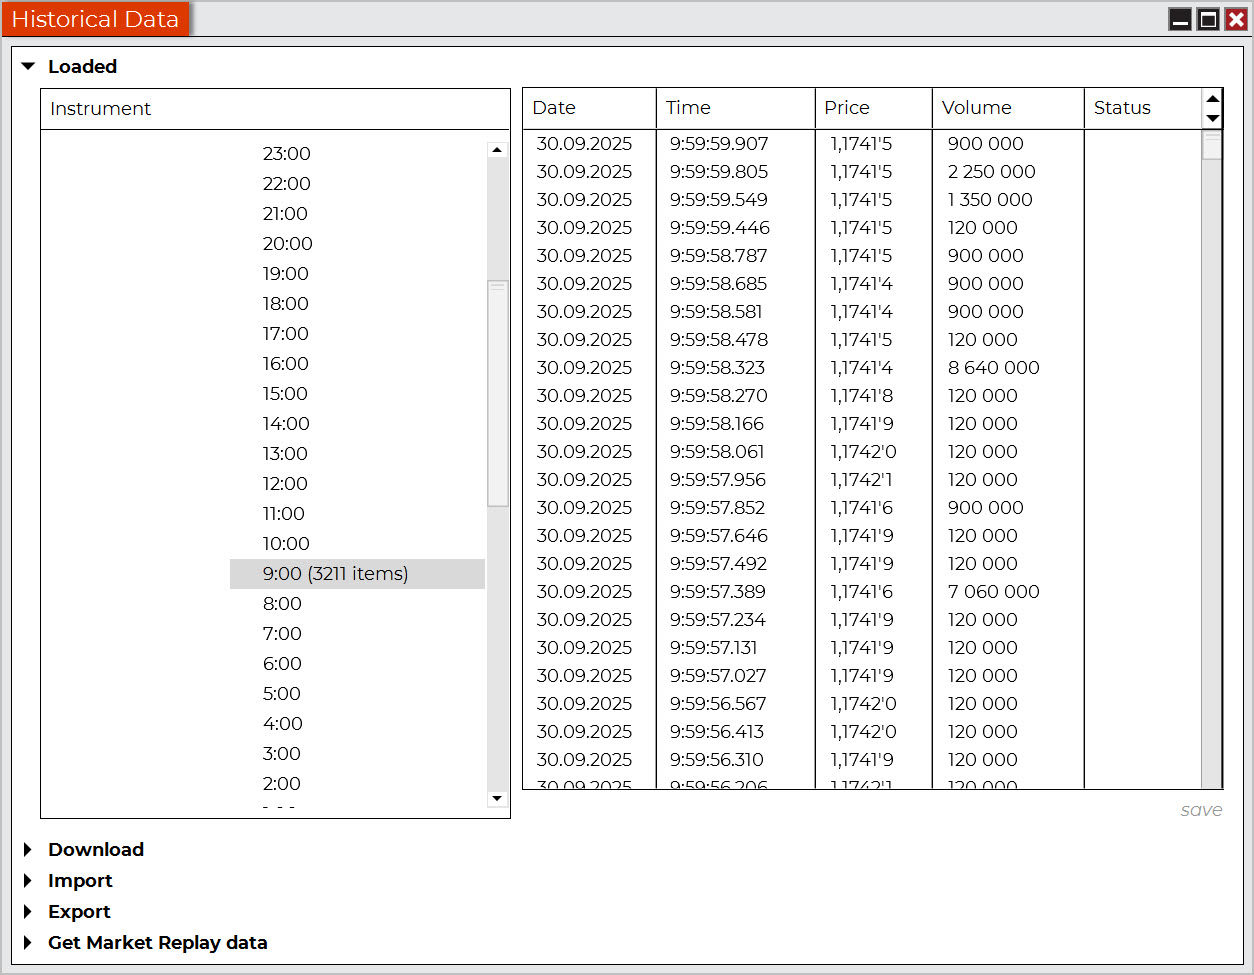The height and width of the screenshot is (975, 1254).
Task: Click data grid scroll up arrow
Action: (1213, 98)
